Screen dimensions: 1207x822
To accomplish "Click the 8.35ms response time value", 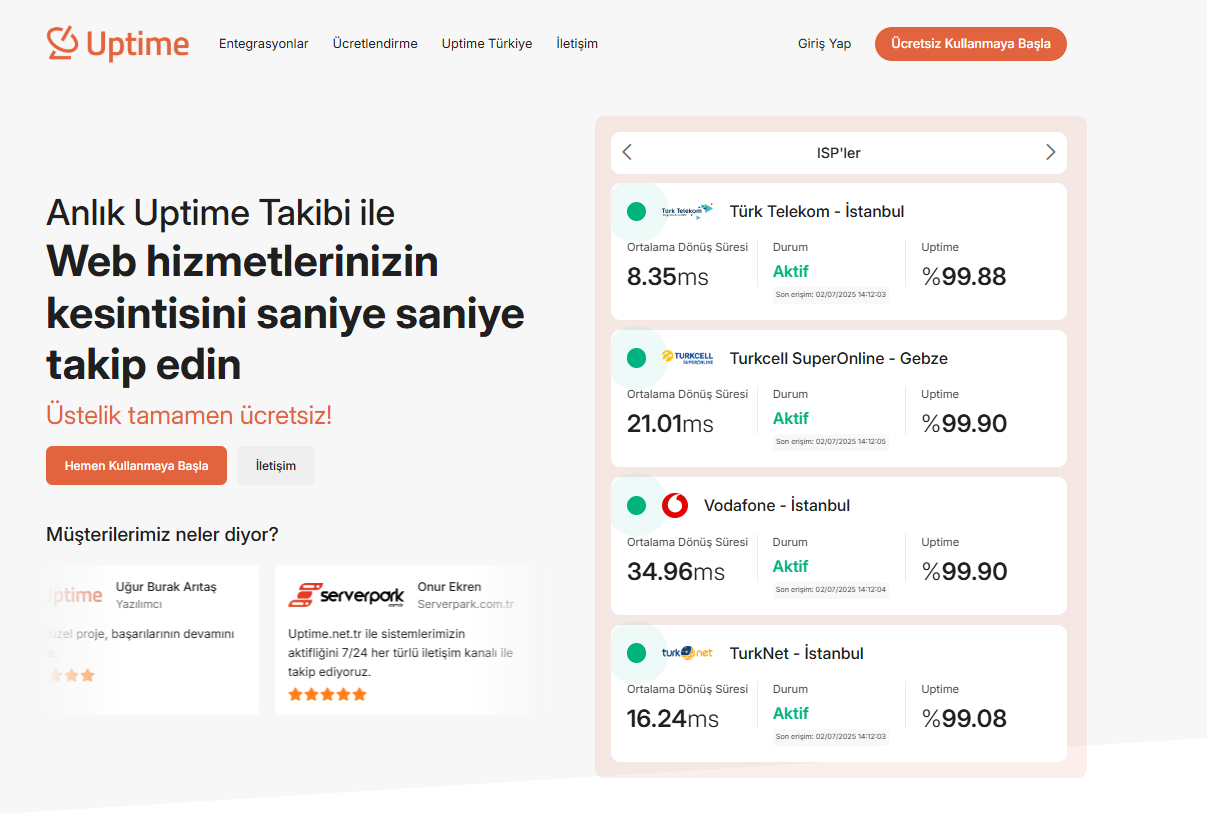I will pyautogui.click(x=668, y=277).
